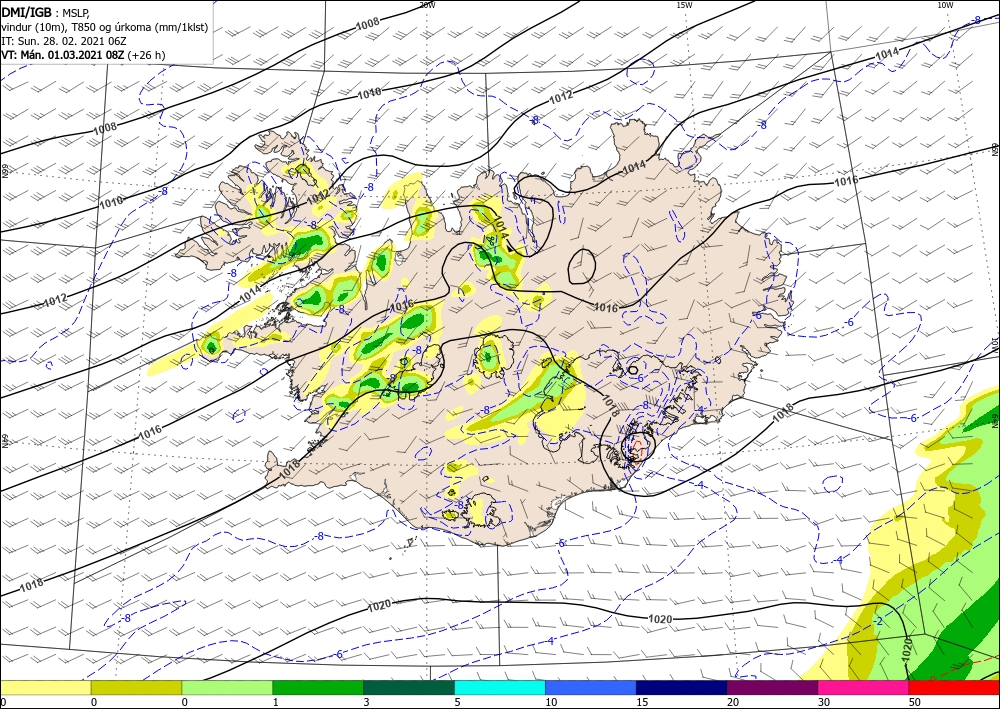Click the red legend block above 50
This screenshot has width=1000, height=709.
pos(954,687)
